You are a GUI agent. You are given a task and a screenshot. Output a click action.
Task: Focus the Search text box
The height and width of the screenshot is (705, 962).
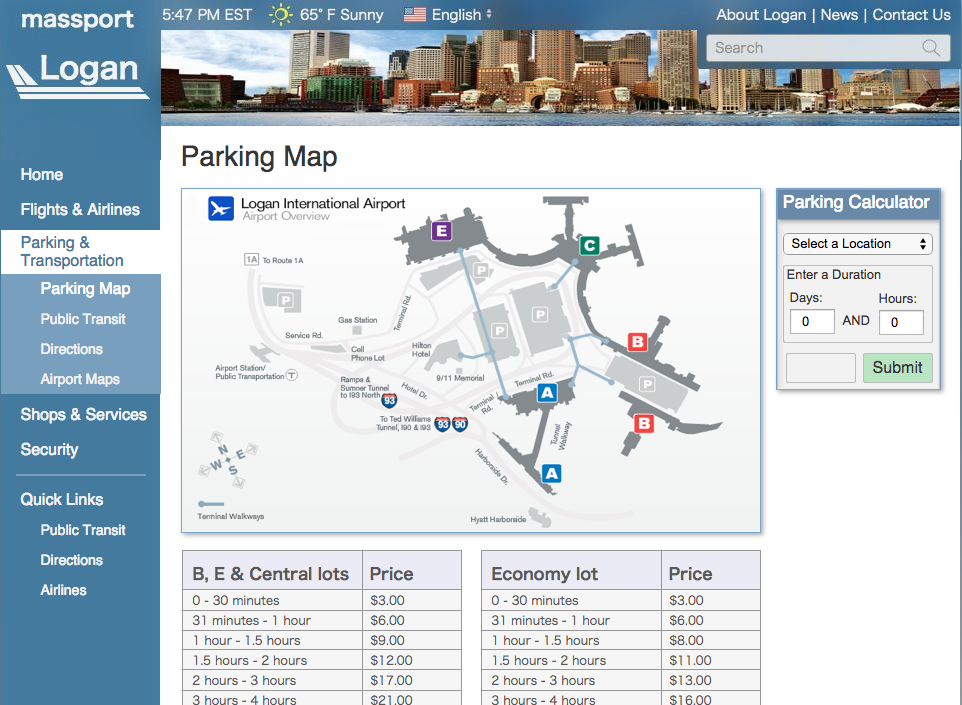(x=815, y=48)
